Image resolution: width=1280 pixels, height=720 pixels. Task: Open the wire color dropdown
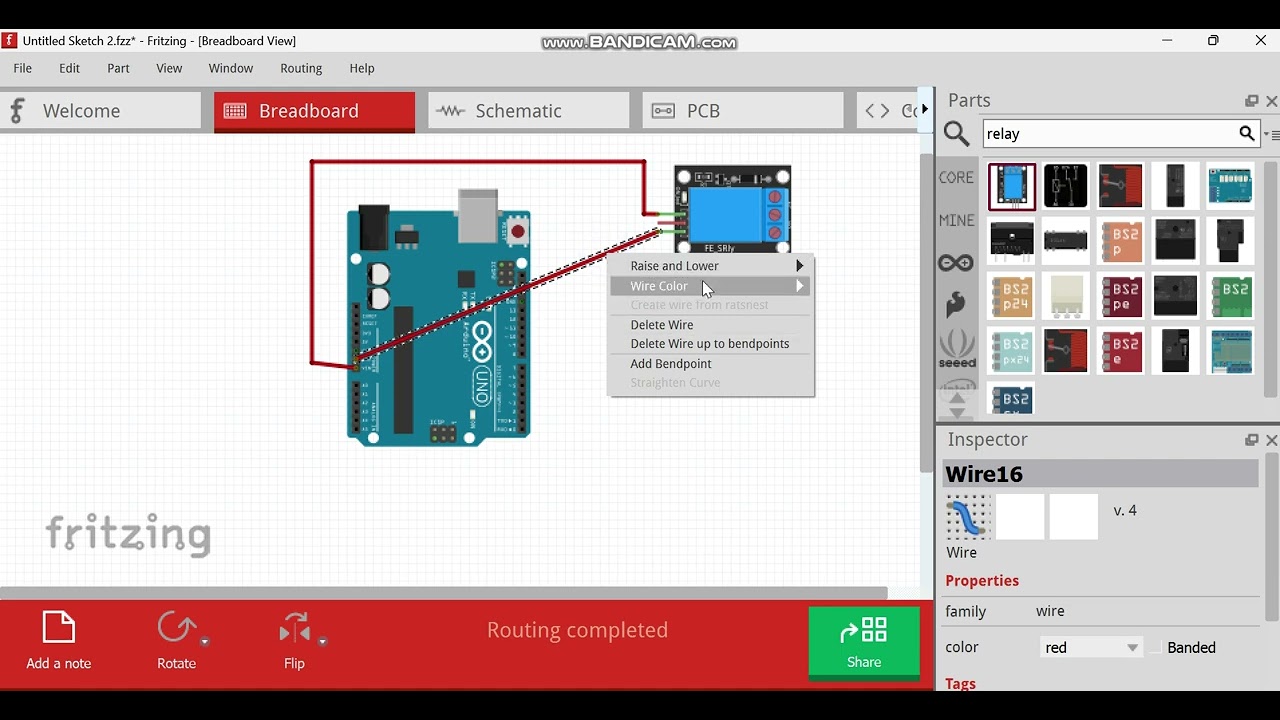1091,648
